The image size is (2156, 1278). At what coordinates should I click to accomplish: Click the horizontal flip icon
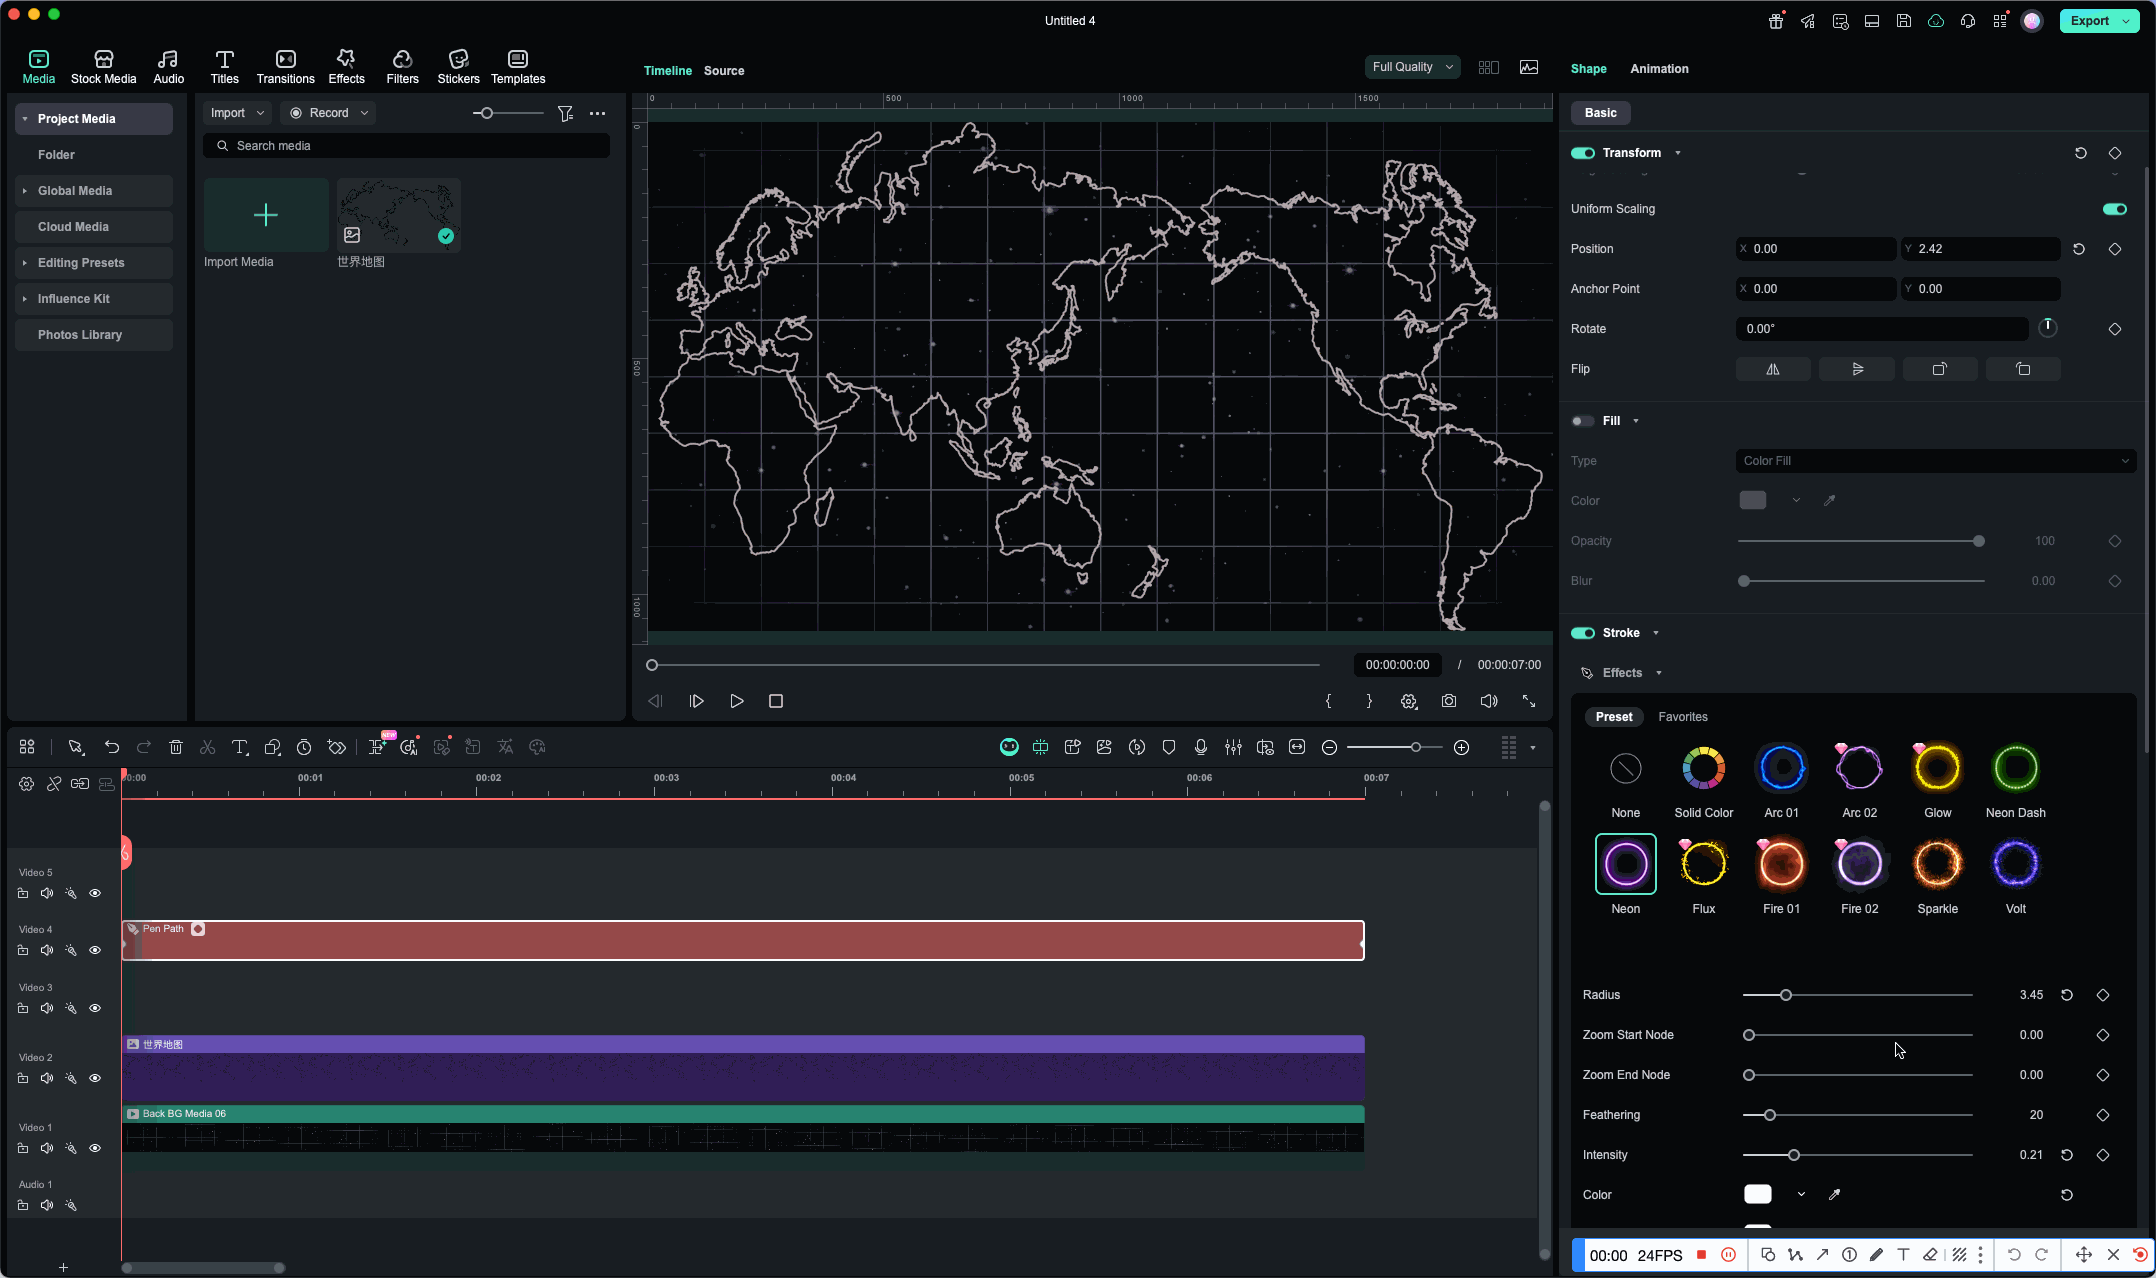coord(1773,369)
